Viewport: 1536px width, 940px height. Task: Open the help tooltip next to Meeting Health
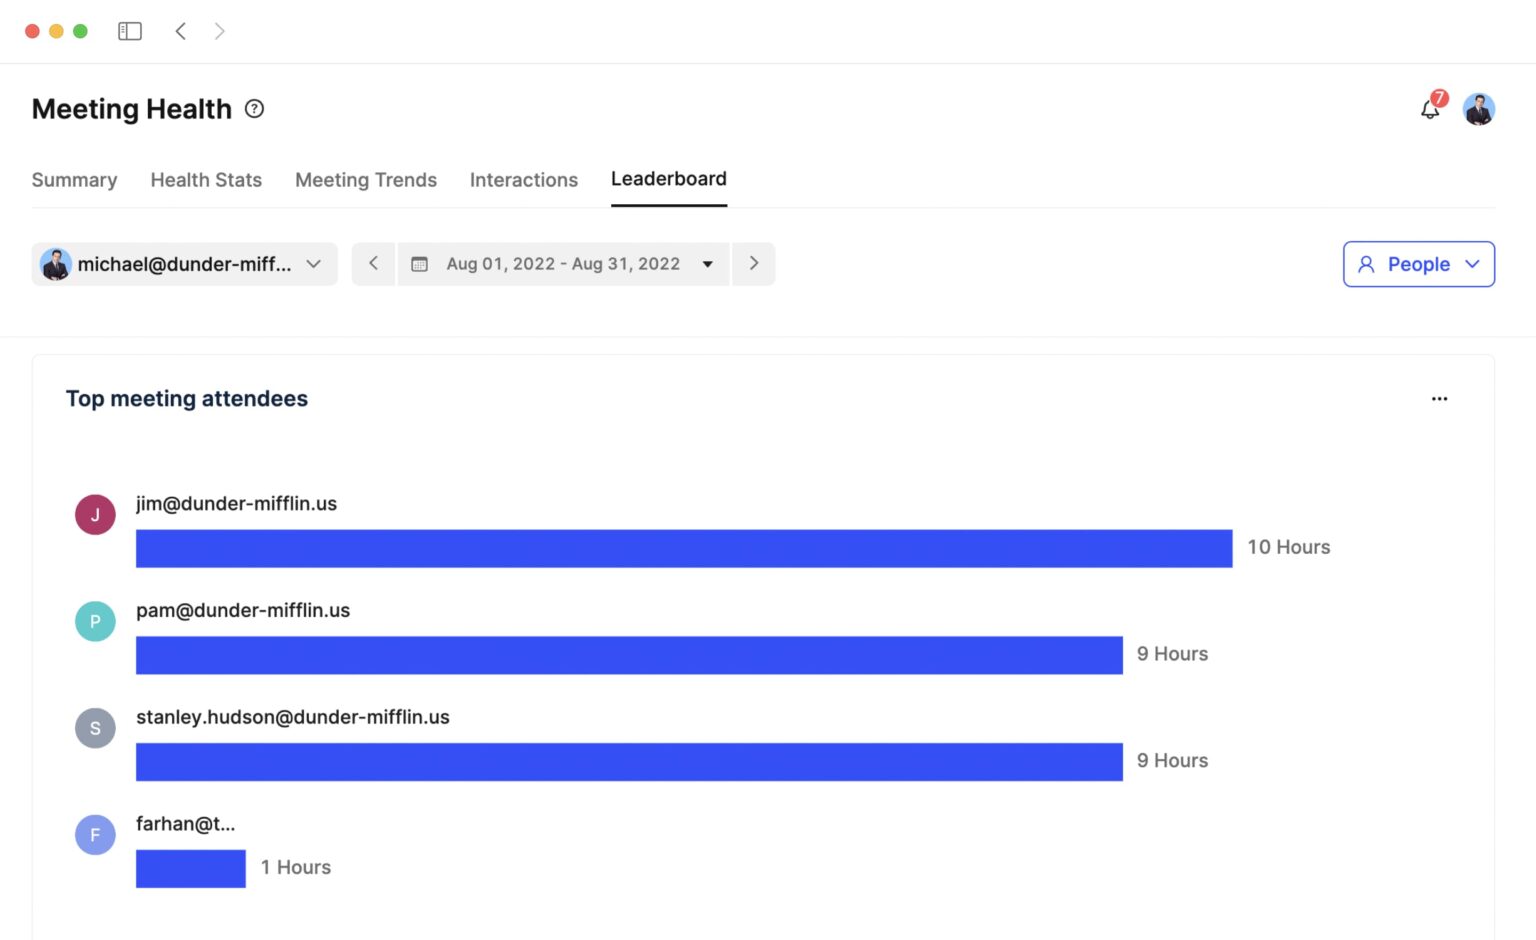tap(254, 108)
